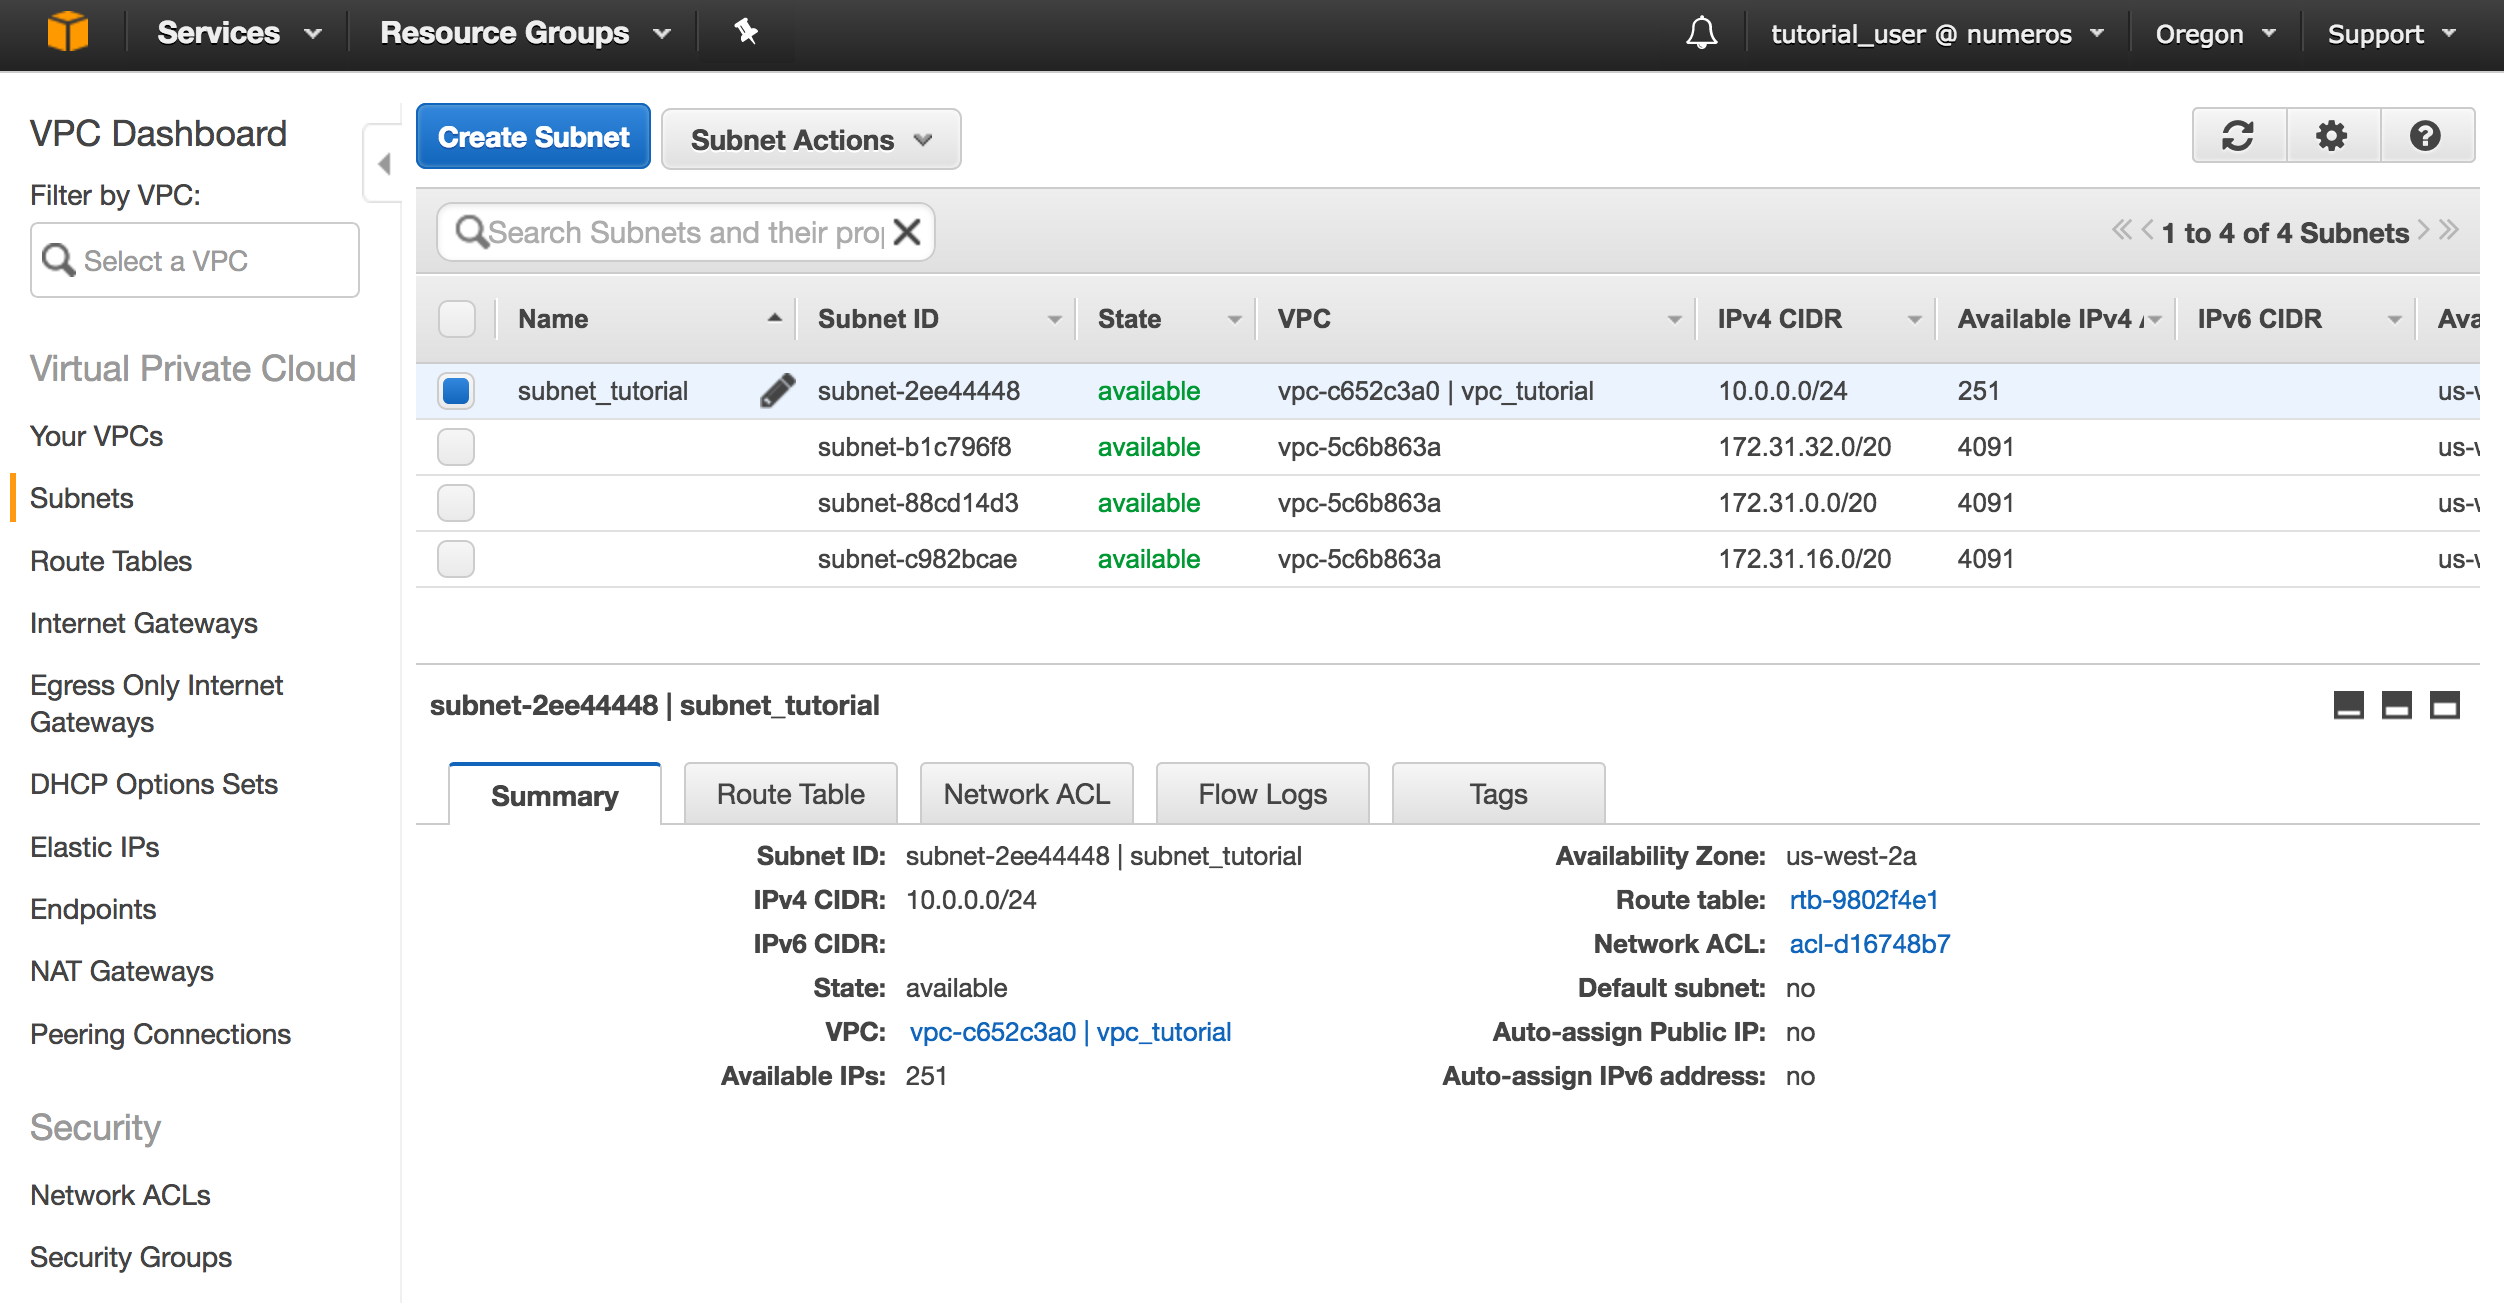This screenshot has width=2504, height=1303.
Task: Open the help question mark icon
Action: (2425, 136)
